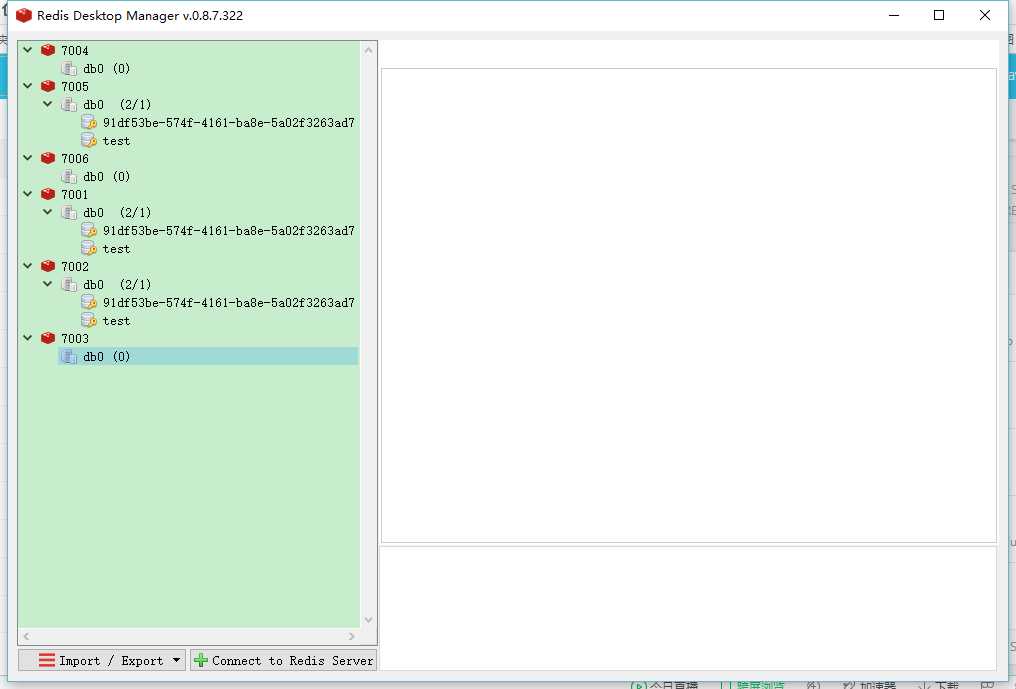Click the database icon of db0 under 7004
Screen dimensions: 1016x689
click(69, 68)
